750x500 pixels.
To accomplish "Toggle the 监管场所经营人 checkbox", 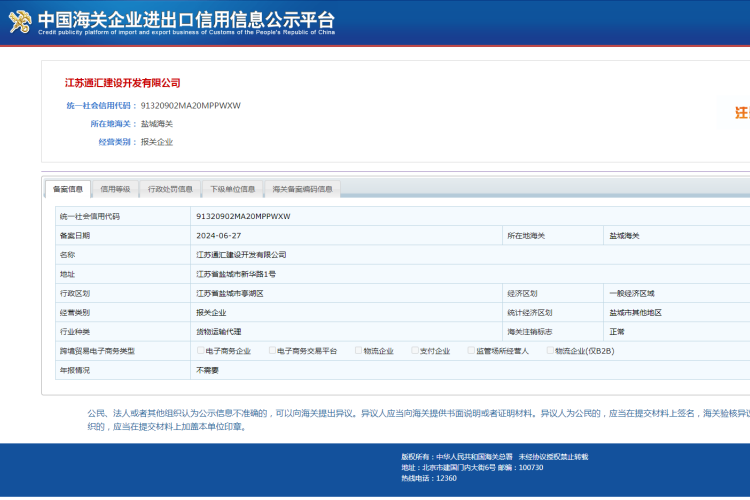I will pos(472,351).
